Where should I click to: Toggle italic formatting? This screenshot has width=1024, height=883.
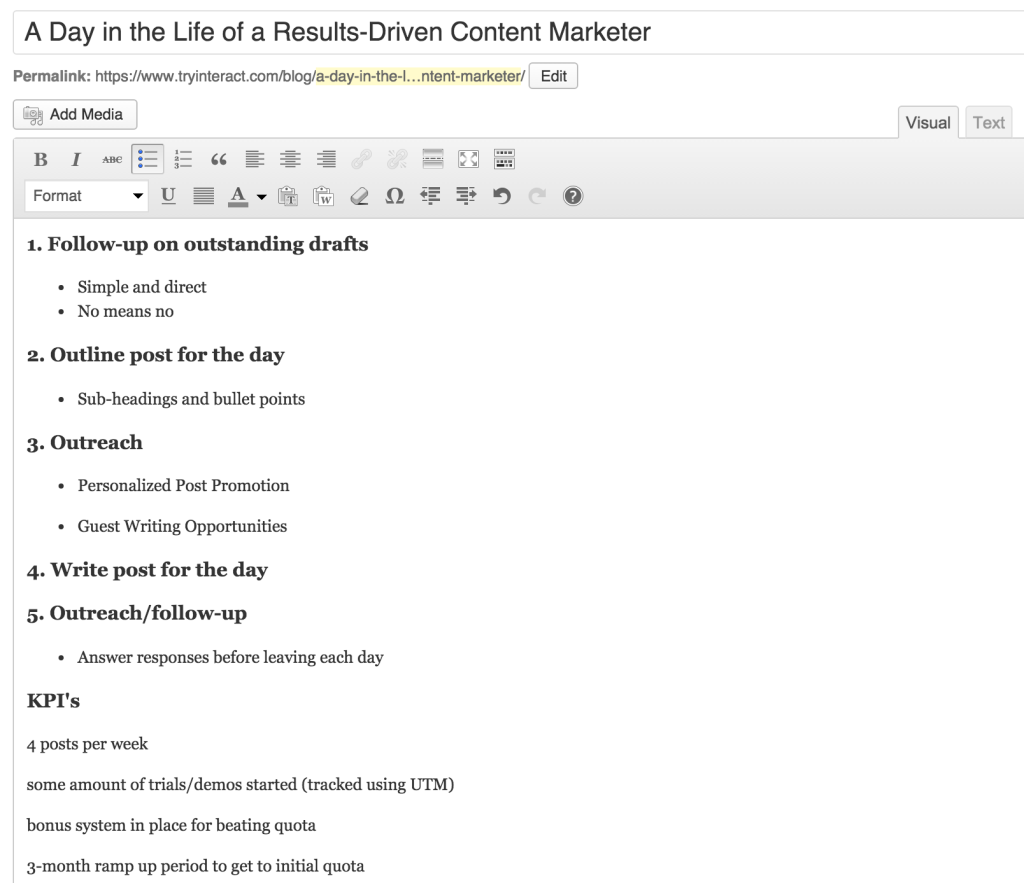76,159
